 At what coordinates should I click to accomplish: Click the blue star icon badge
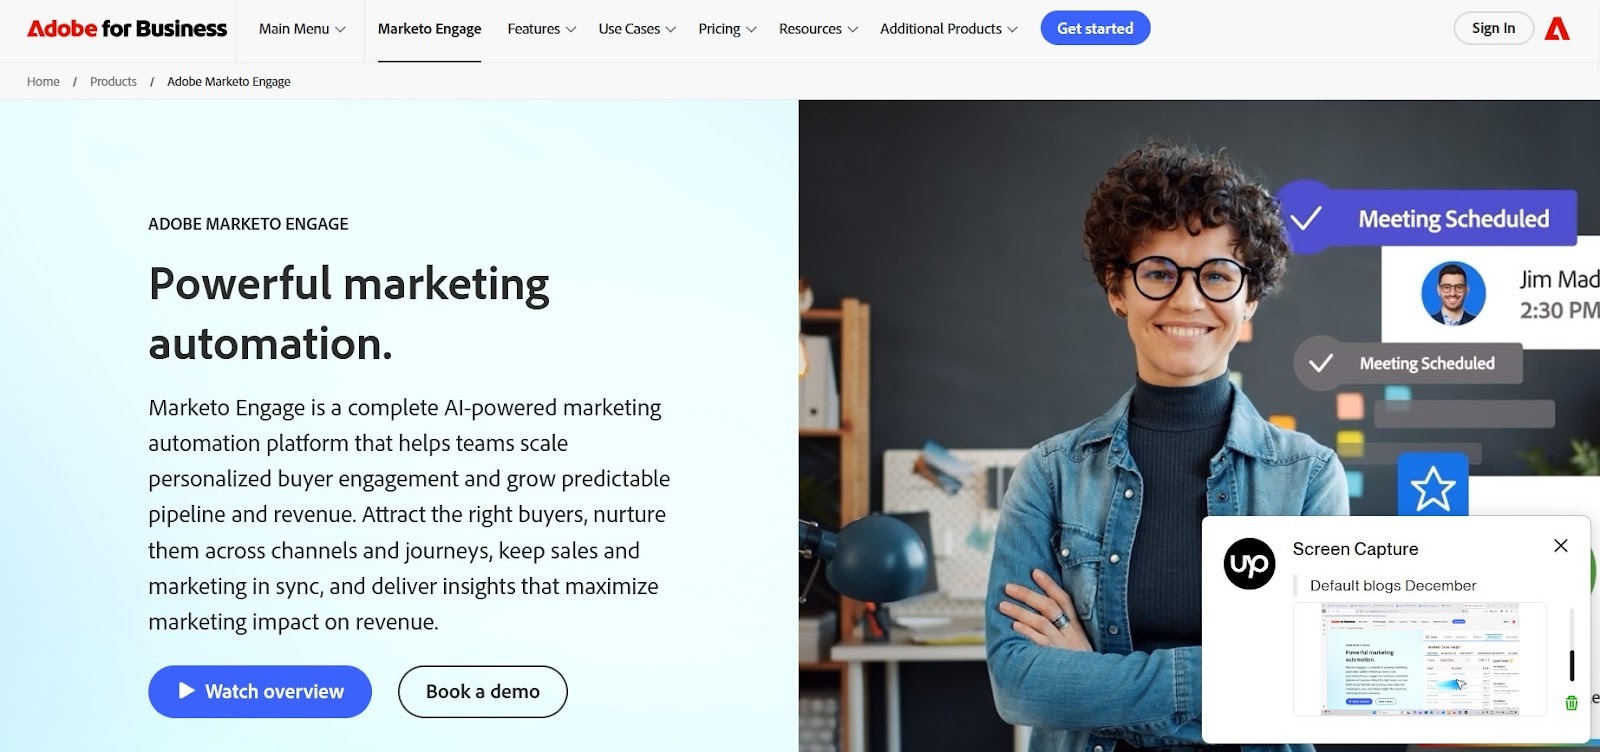point(1433,488)
